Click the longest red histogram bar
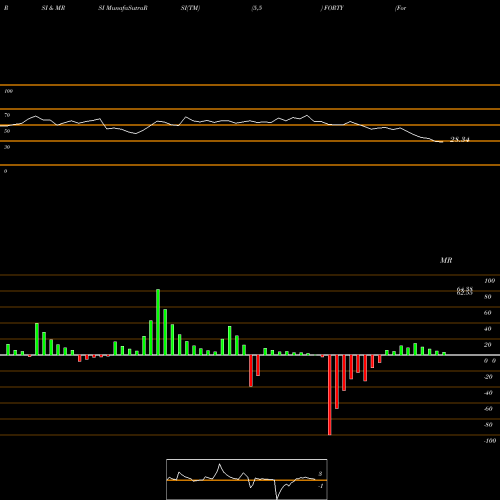The image size is (500, 500). (330, 395)
